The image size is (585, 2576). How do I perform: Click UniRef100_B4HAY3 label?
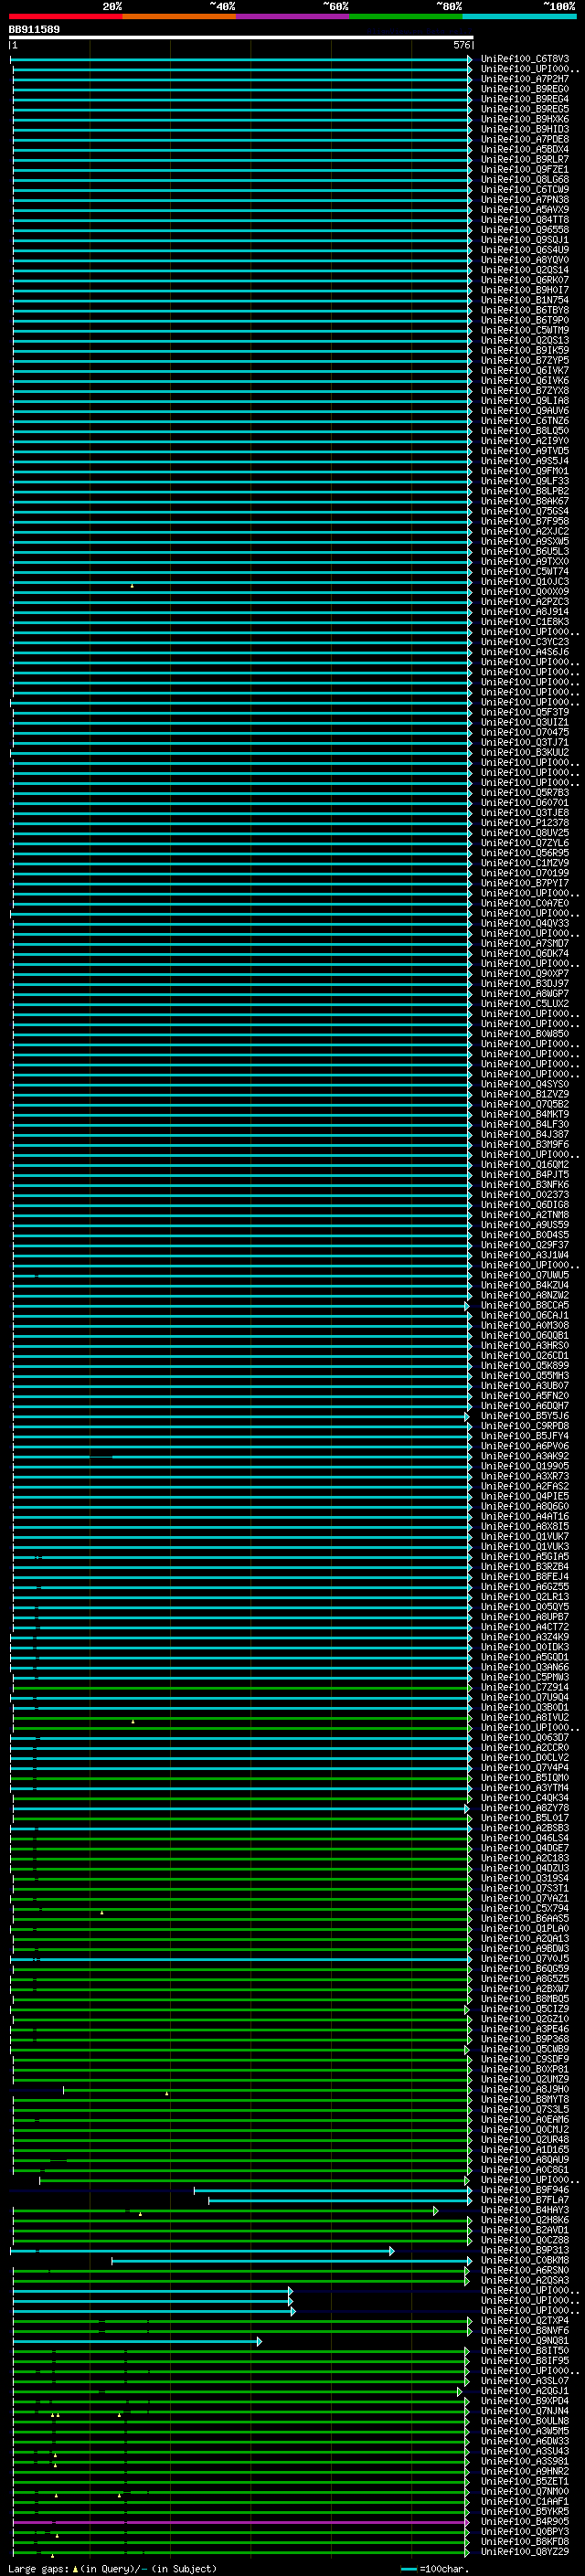525,2210
